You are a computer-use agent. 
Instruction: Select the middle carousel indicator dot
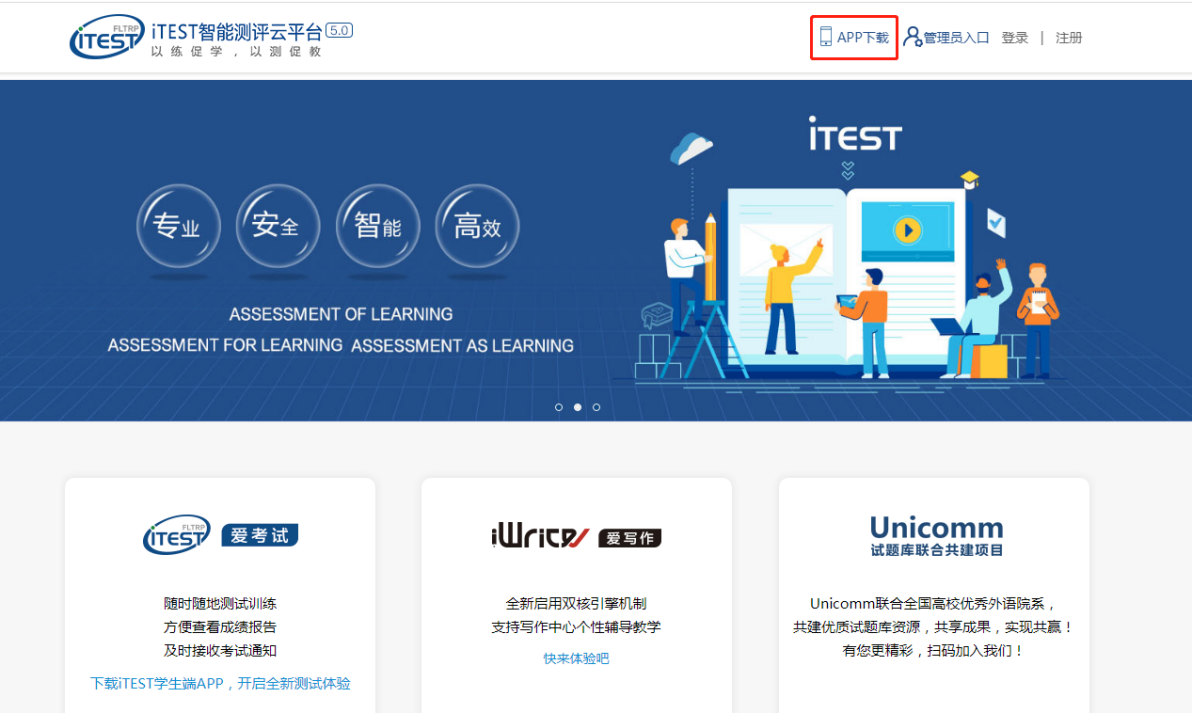[x=578, y=407]
